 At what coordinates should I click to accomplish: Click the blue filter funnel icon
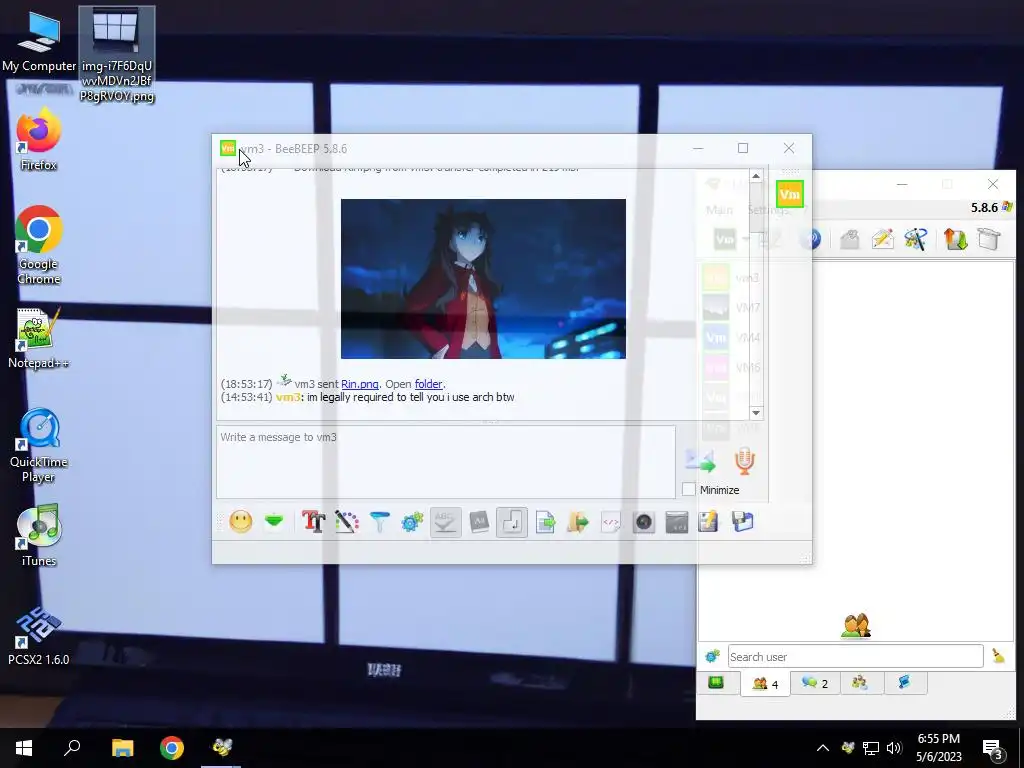tap(379, 522)
